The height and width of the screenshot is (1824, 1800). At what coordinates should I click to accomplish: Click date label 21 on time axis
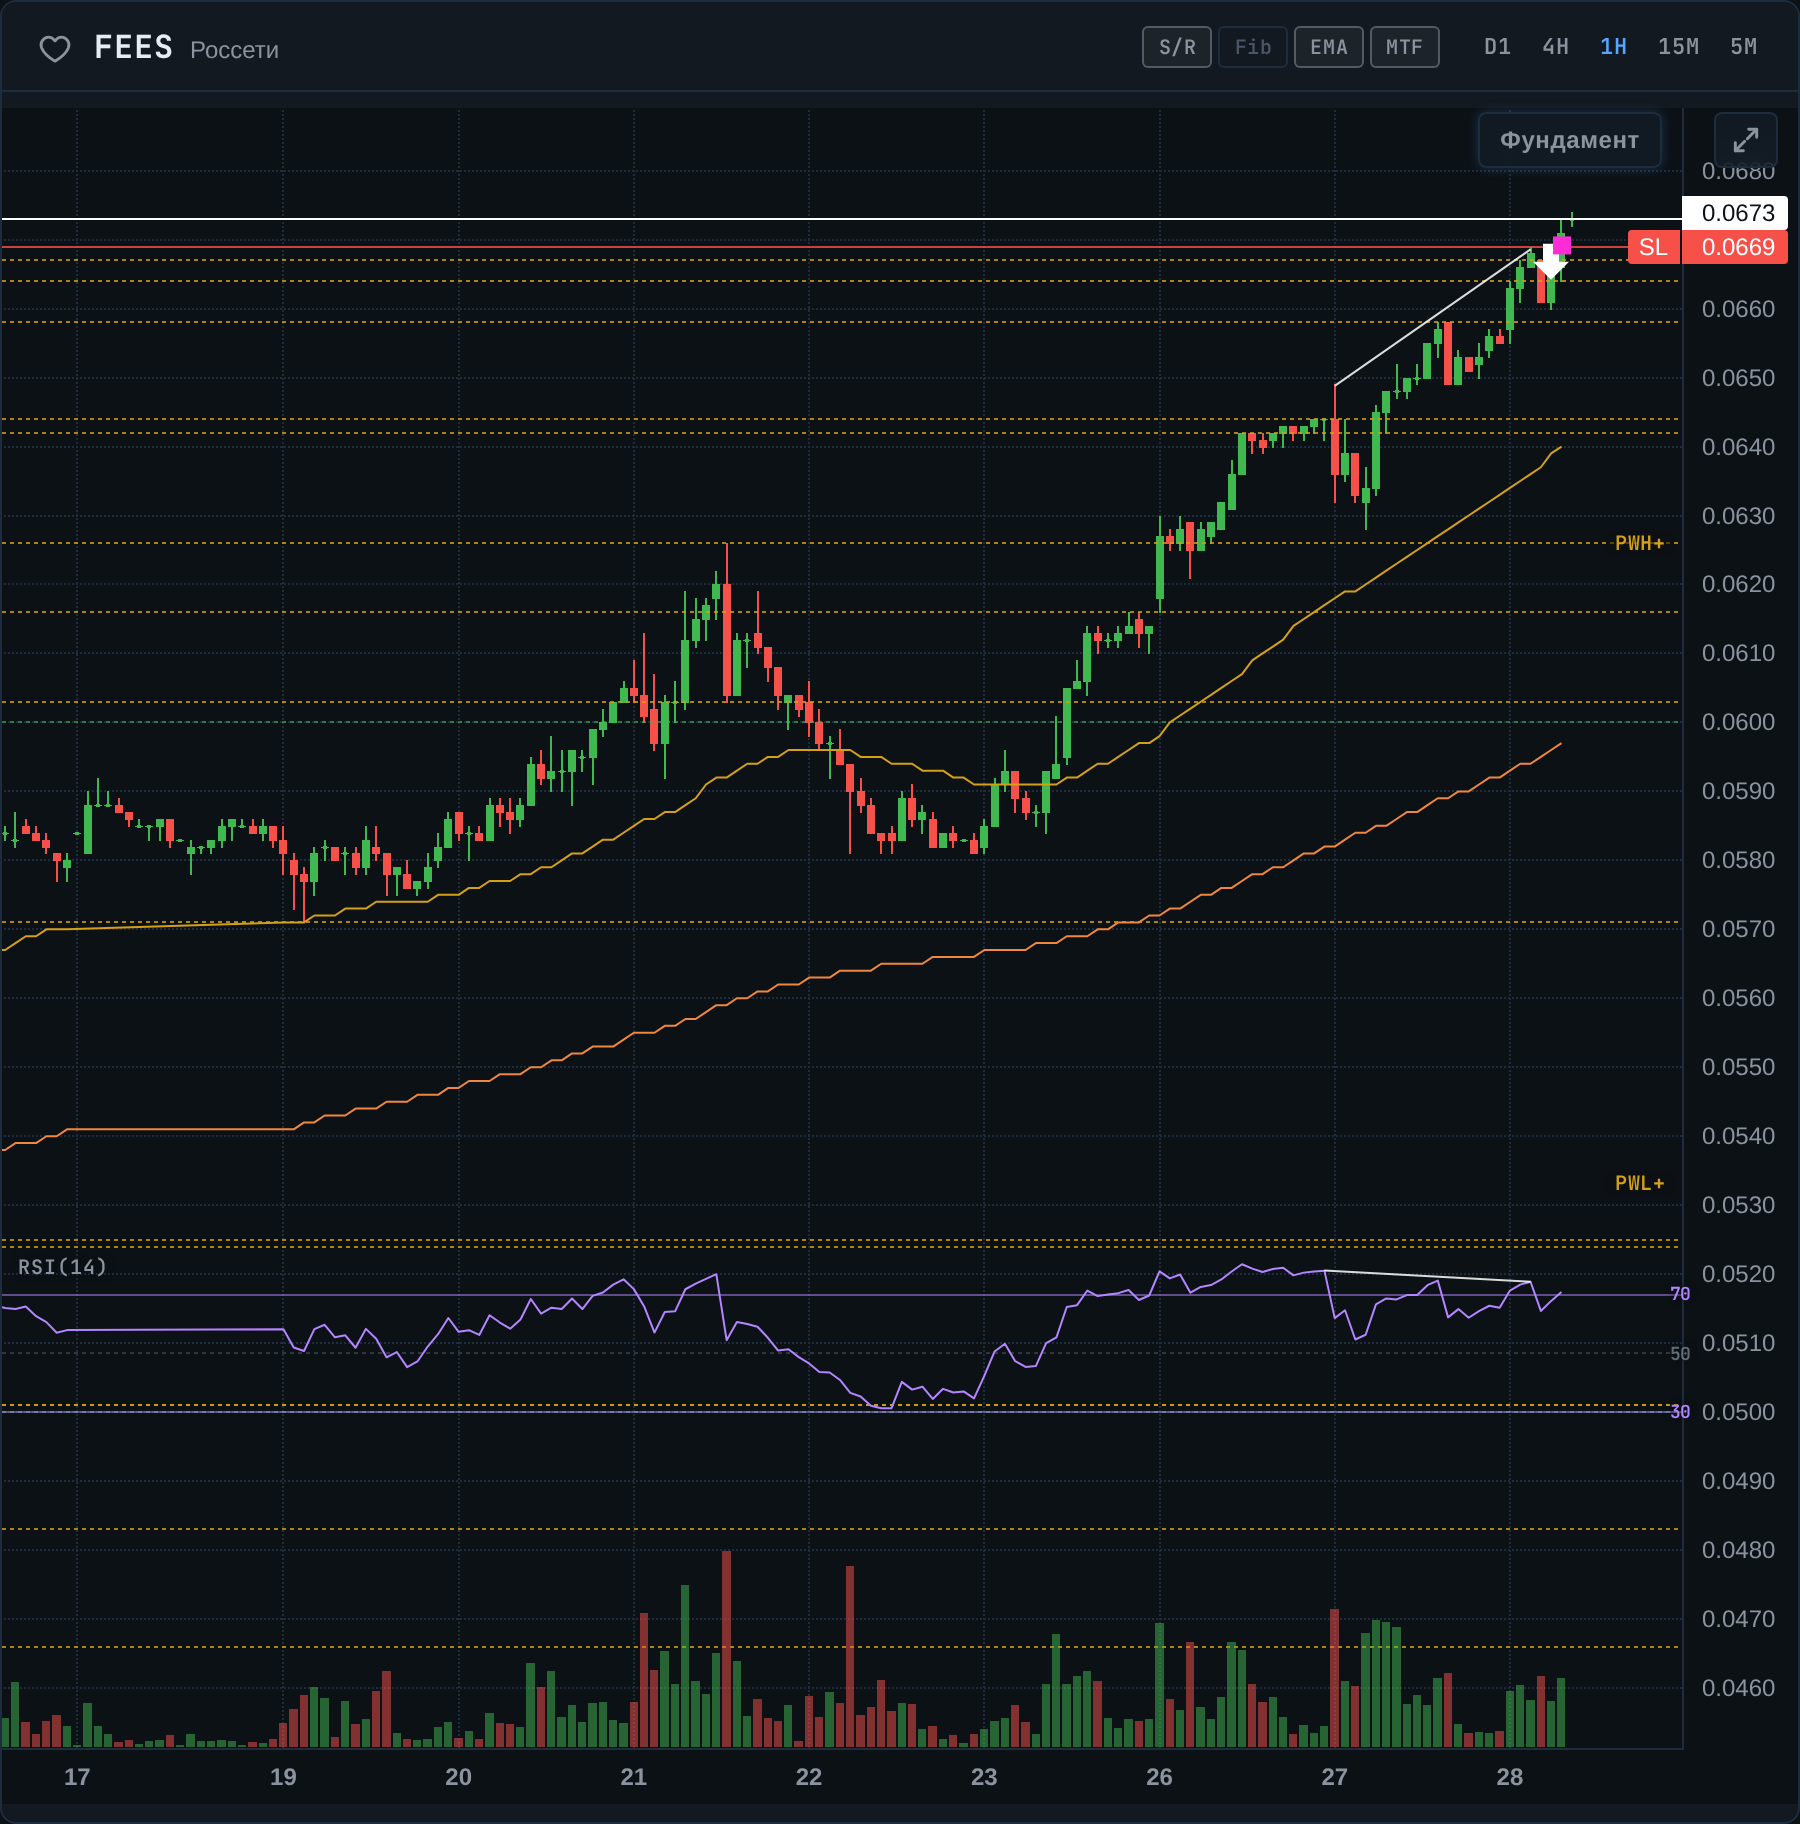(633, 1777)
